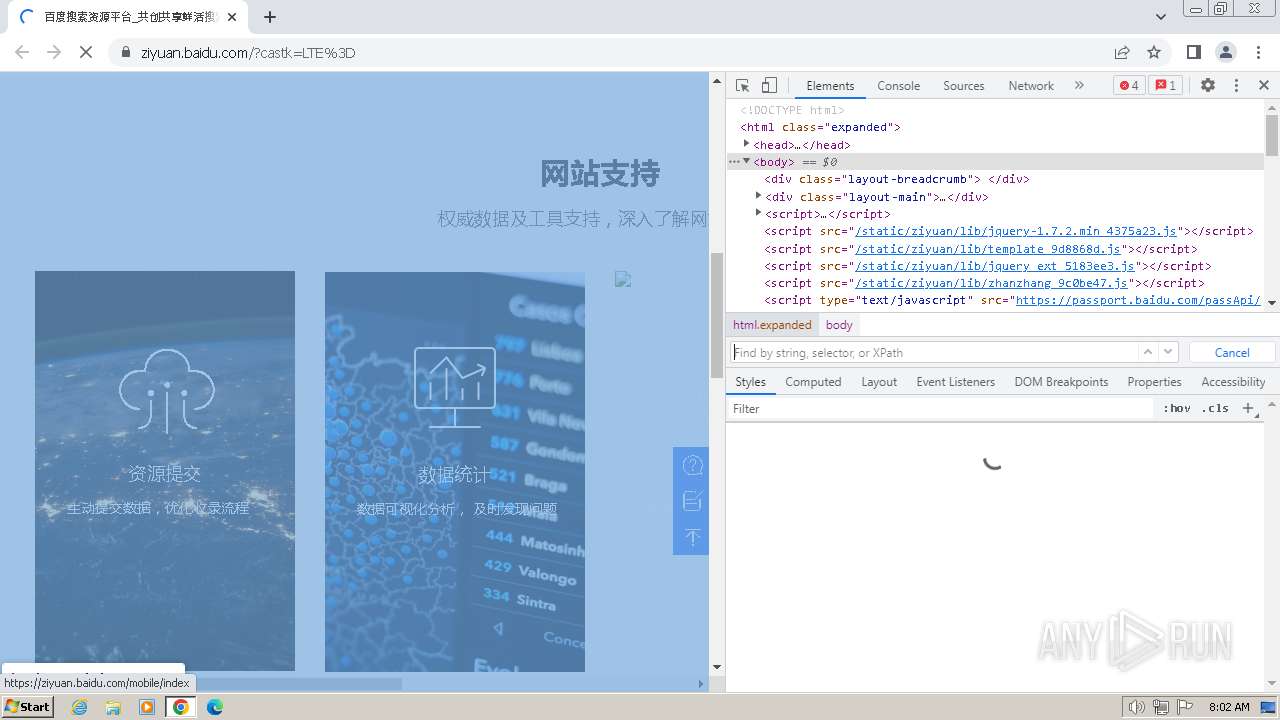1280x720 pixels.
Task: Select the Elements tab
Action: pyautogui.click(x=830, y=86)
